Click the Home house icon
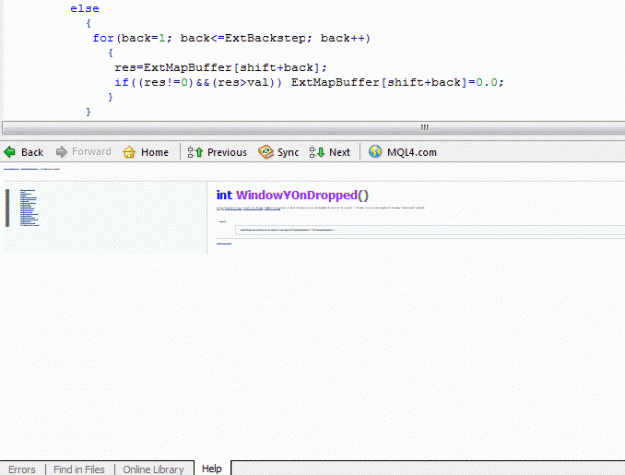625x475 pixels. coord(129,152)
